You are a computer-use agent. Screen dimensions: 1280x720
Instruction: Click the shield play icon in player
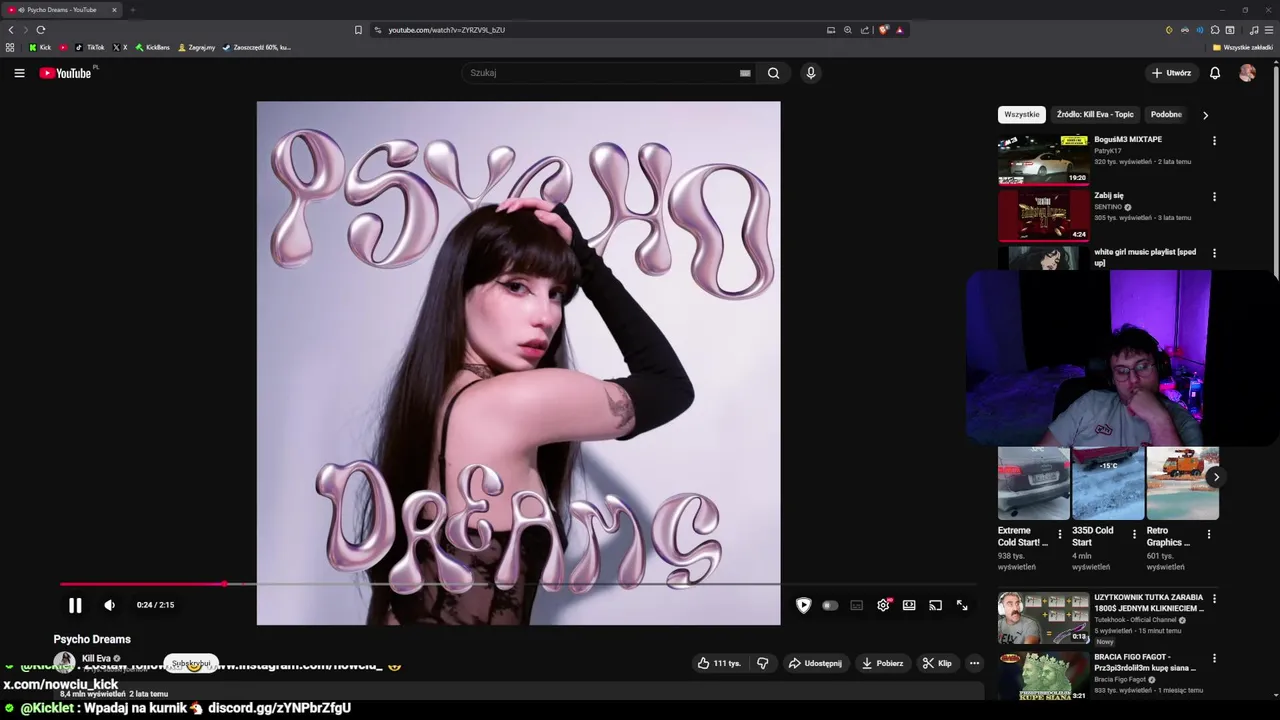[x=803, y=605]
